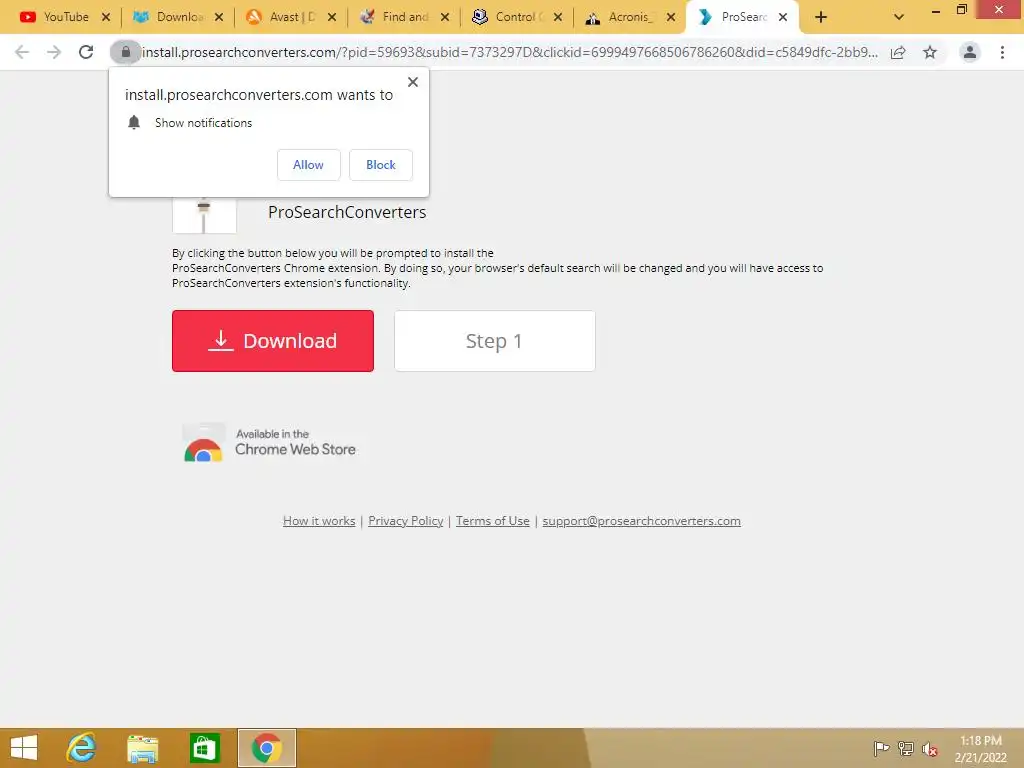Expand the tab search dropdown
The image size is (1024, 768).
(899, 17)
